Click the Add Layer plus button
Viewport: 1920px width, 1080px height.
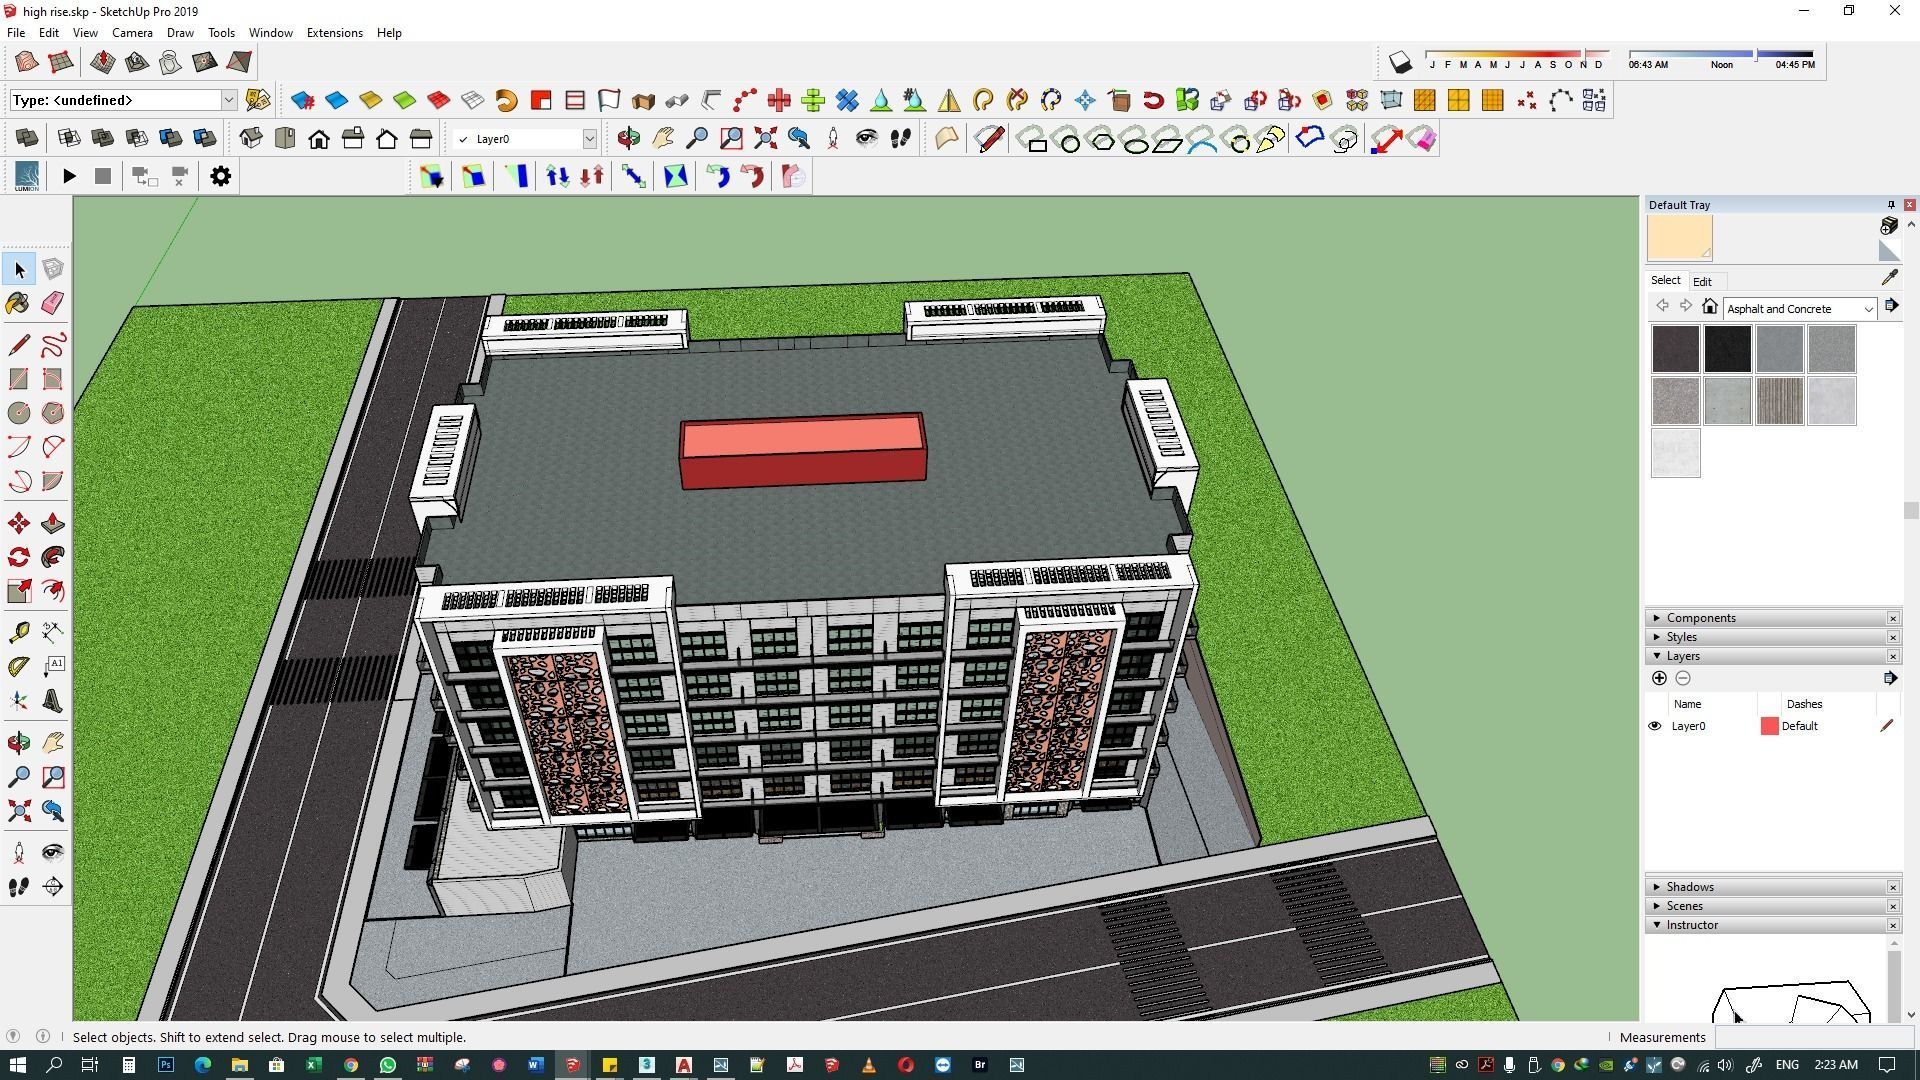[1659, 678]
